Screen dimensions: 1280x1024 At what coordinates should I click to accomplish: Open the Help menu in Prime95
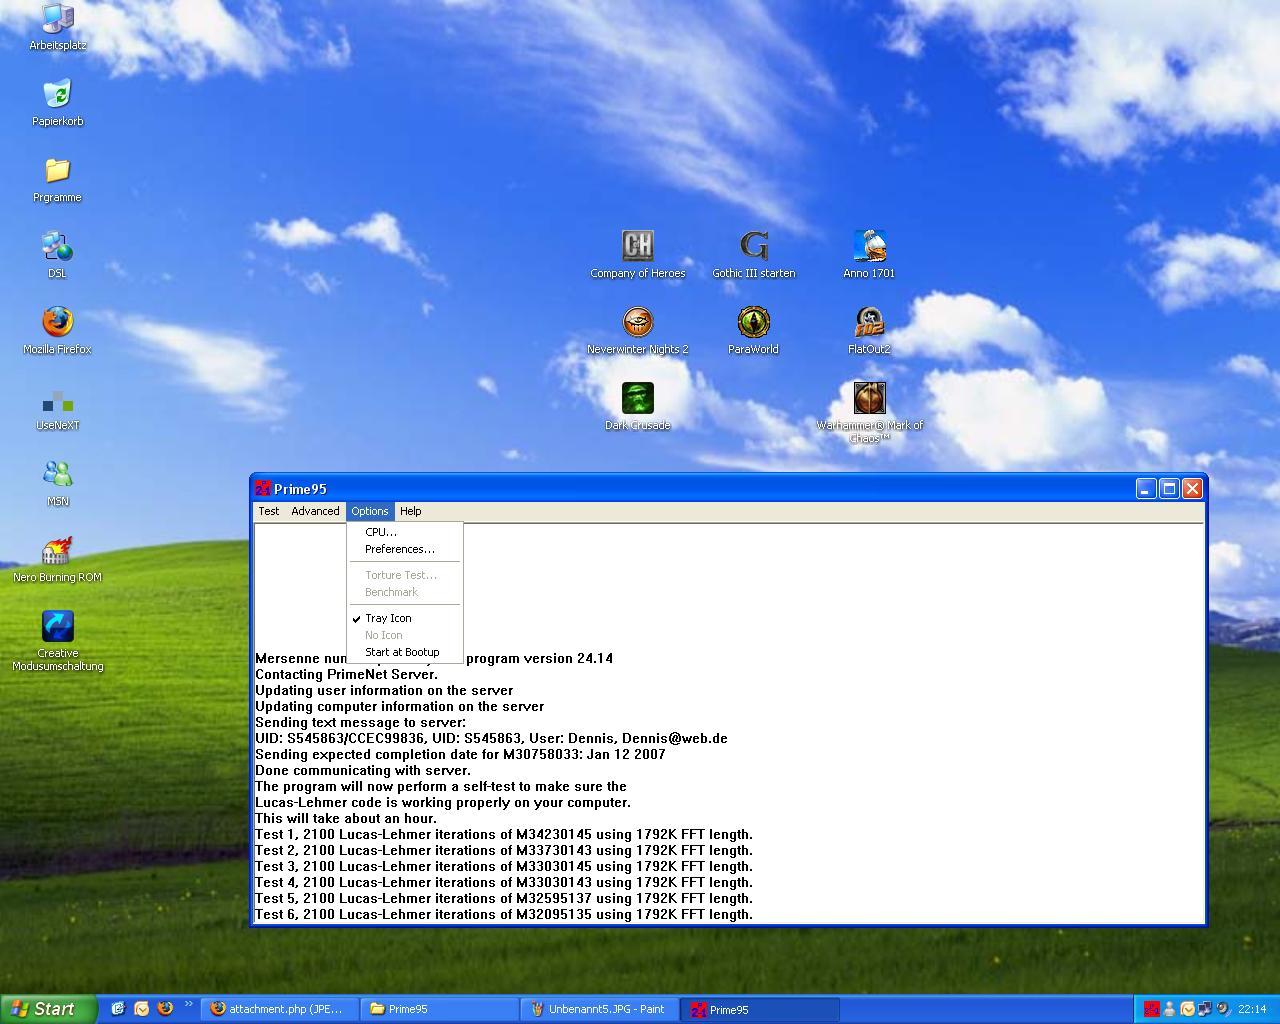(411, 511)
